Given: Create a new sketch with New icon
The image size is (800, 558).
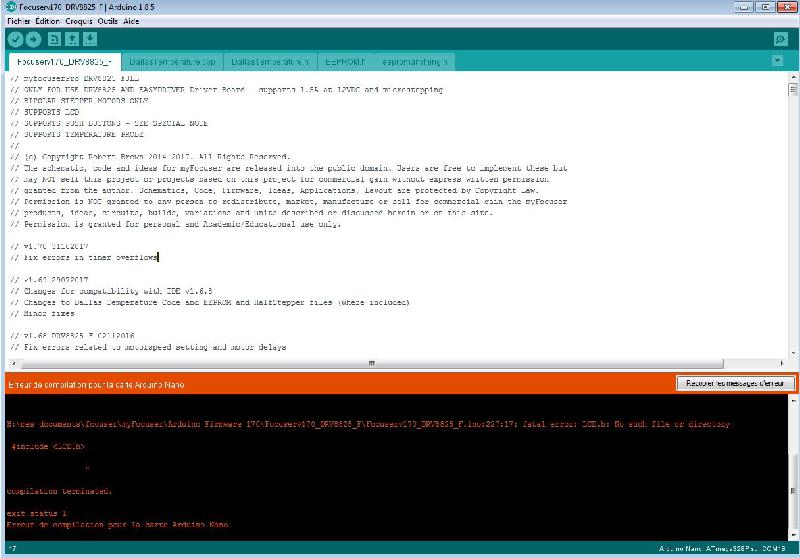Looking at the screenshot, I should pos(54,39).
